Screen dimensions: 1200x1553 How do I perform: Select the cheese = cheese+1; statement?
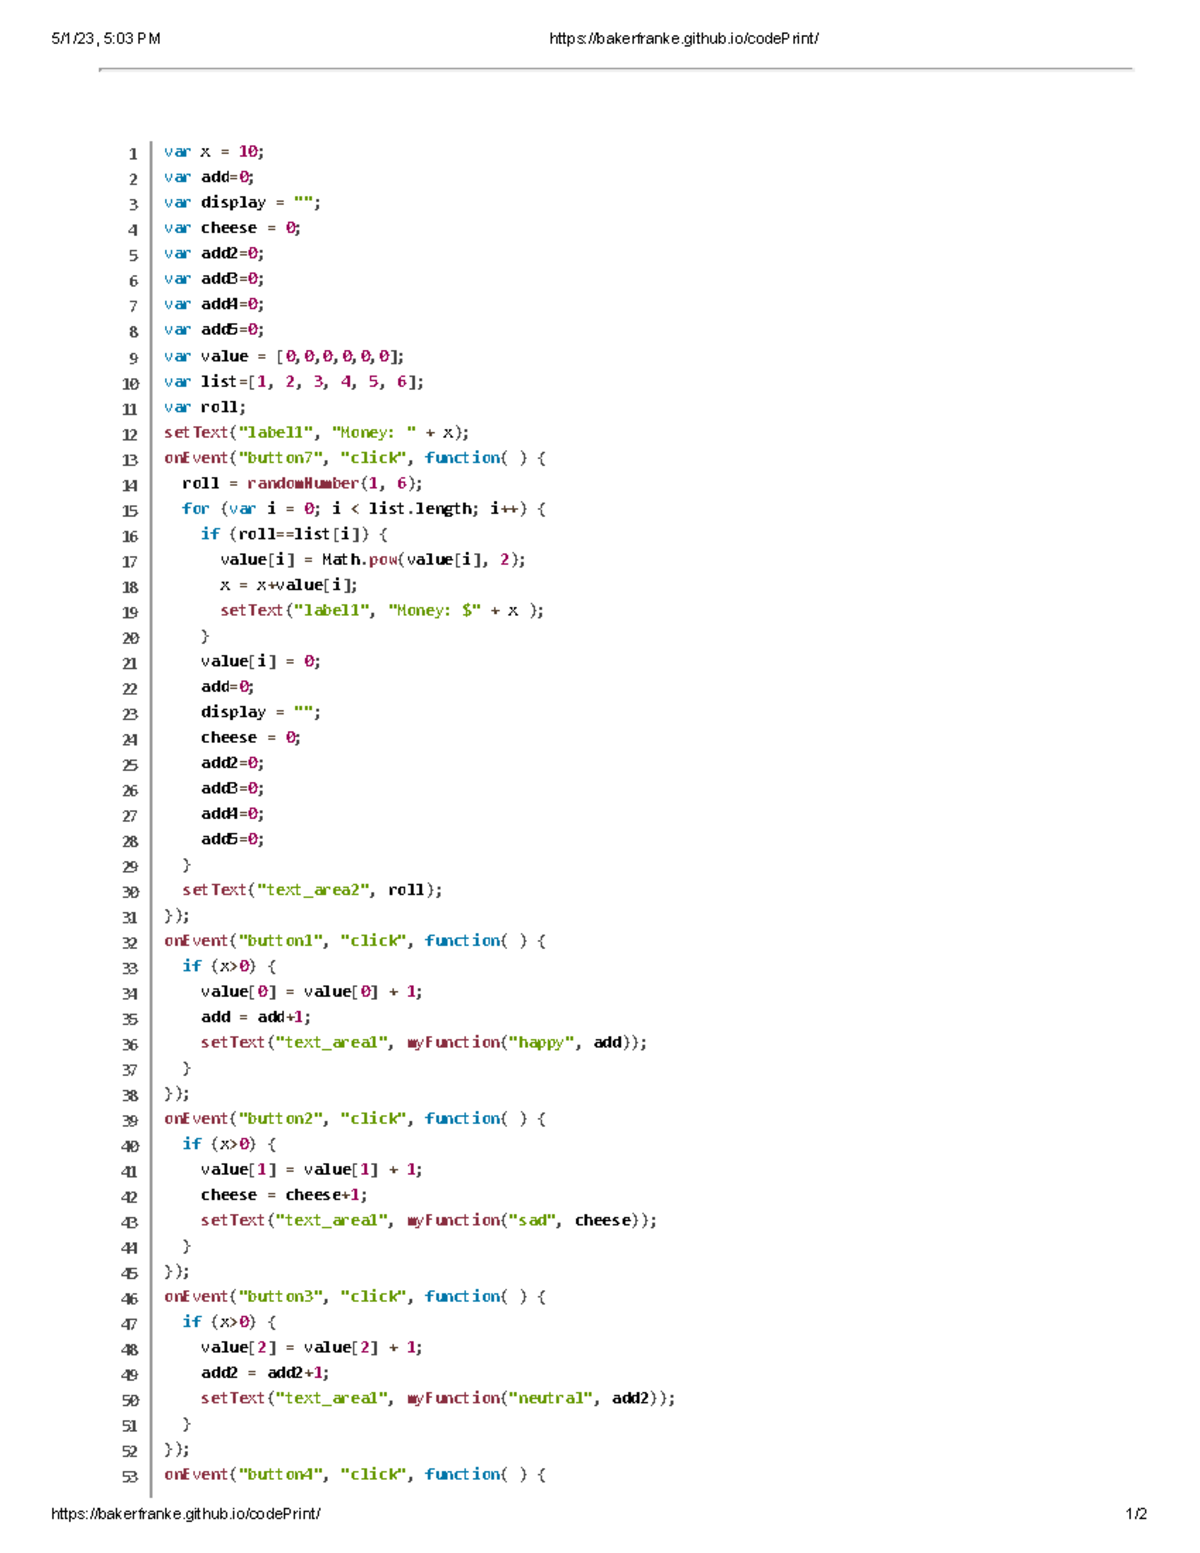tap(284, 1194)
